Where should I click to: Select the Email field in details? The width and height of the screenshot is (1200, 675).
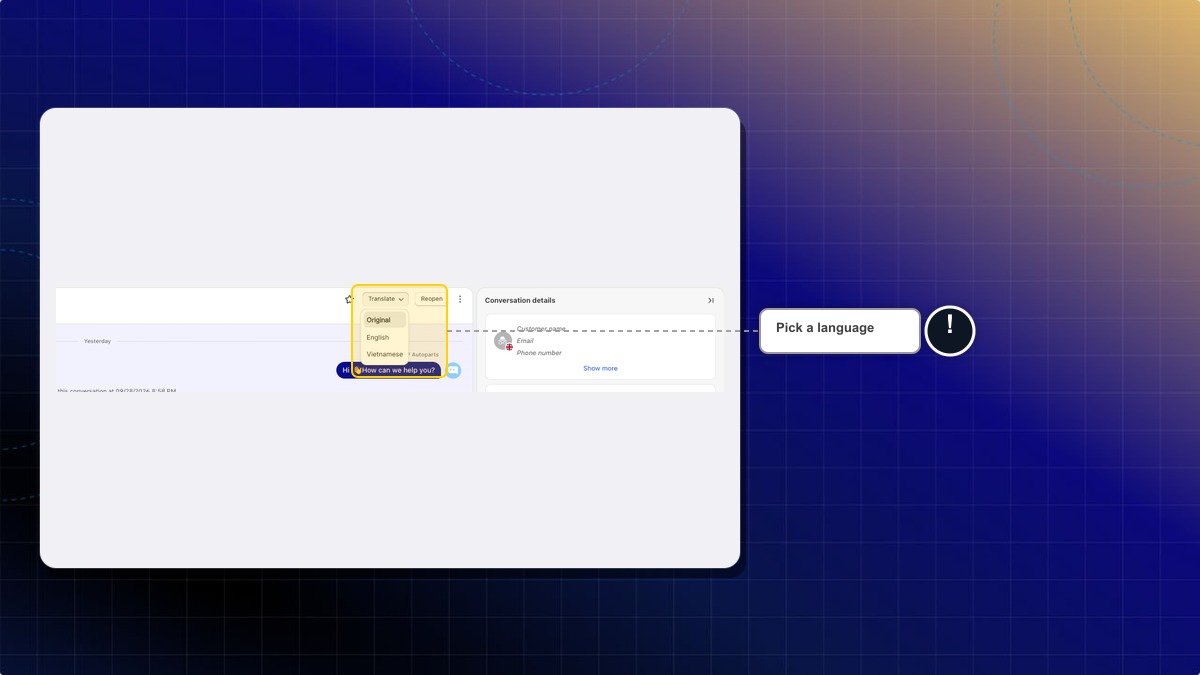click(x=525, y=341)
